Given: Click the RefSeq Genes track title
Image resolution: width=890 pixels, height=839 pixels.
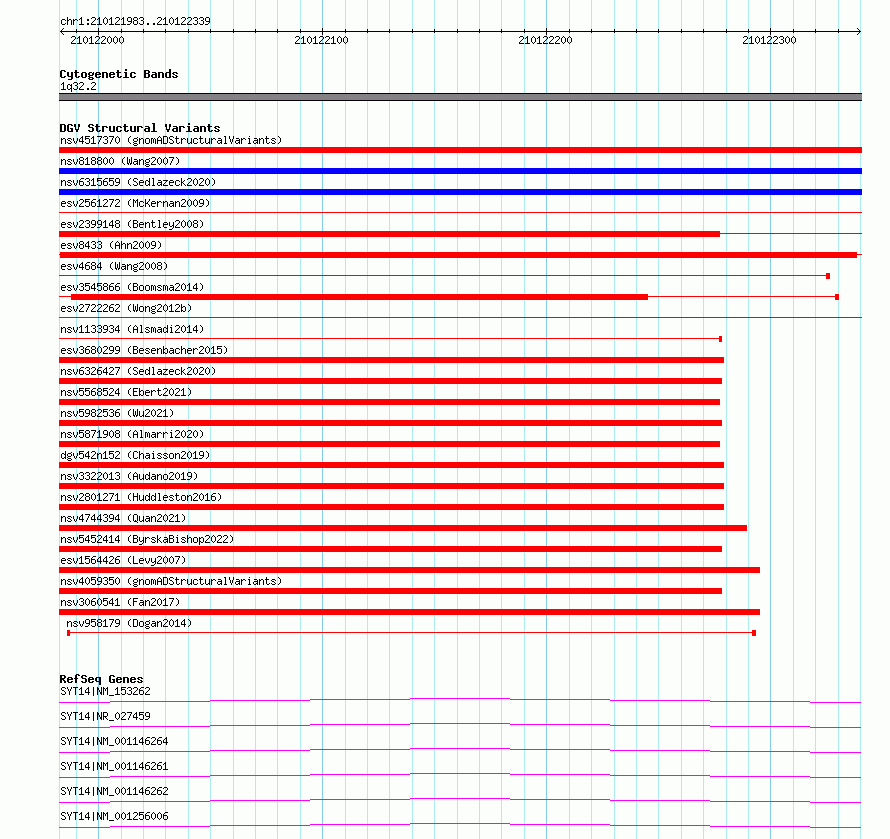Looking at the screenshot, I should tap(101, 679).
